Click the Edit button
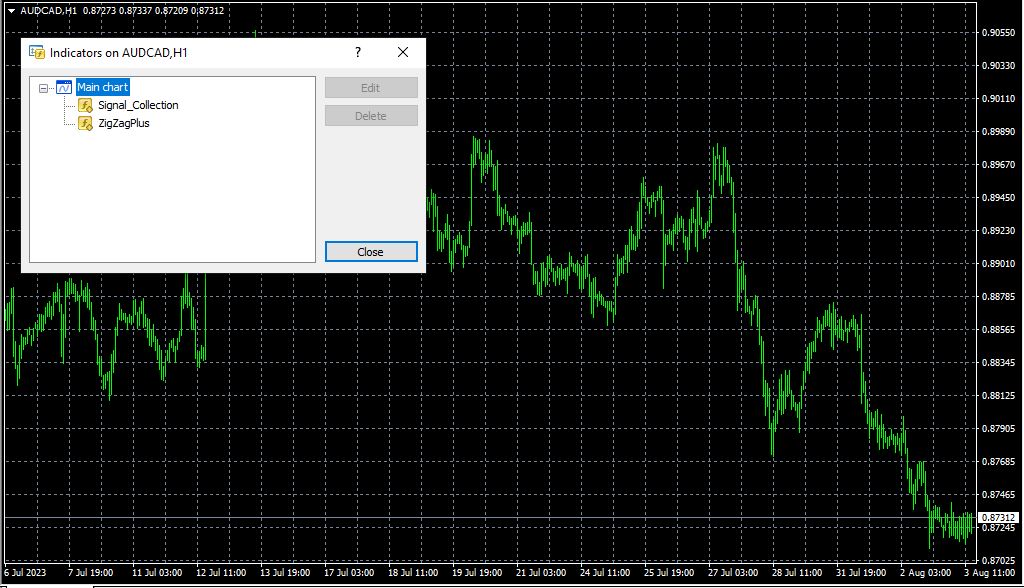This screenshot has height=588, width=1024. tap(371, 88)
